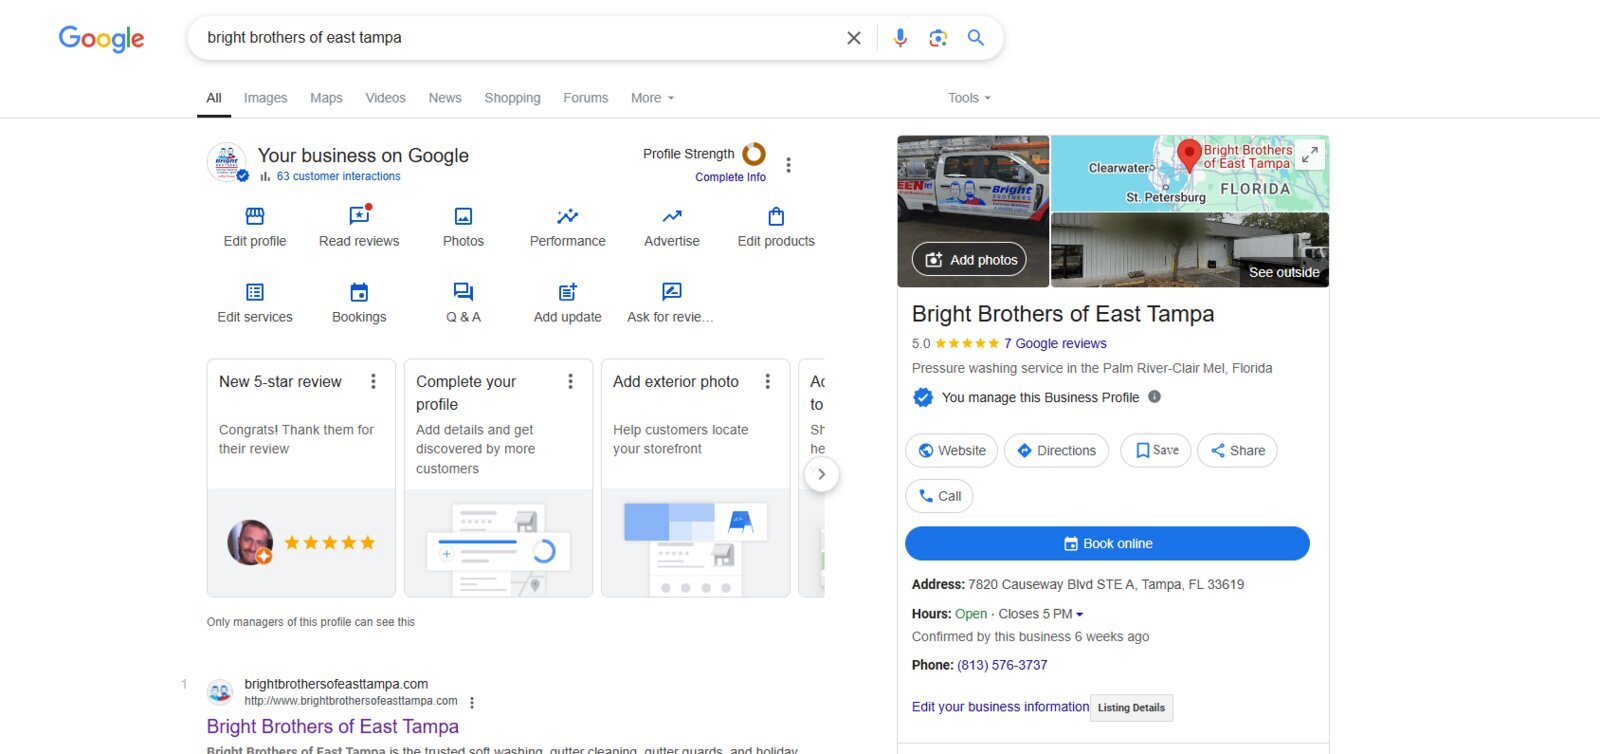Open Edit services shortcut

[x=255, y=303]
